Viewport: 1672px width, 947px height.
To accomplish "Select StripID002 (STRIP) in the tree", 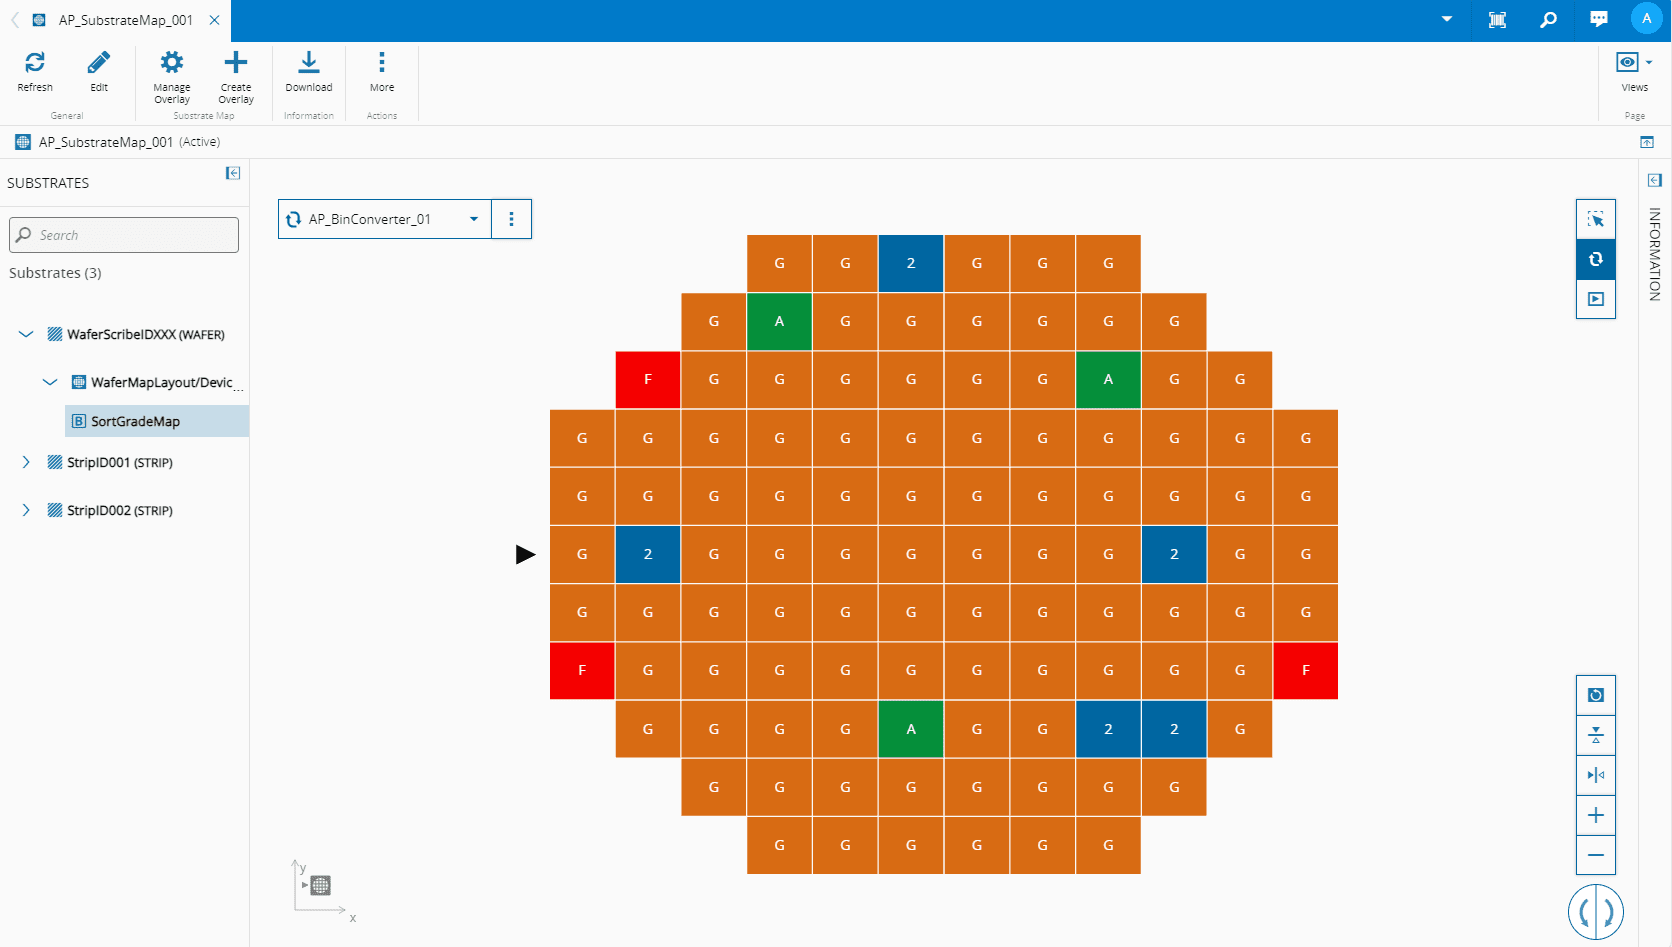I will tap(120, 511).
